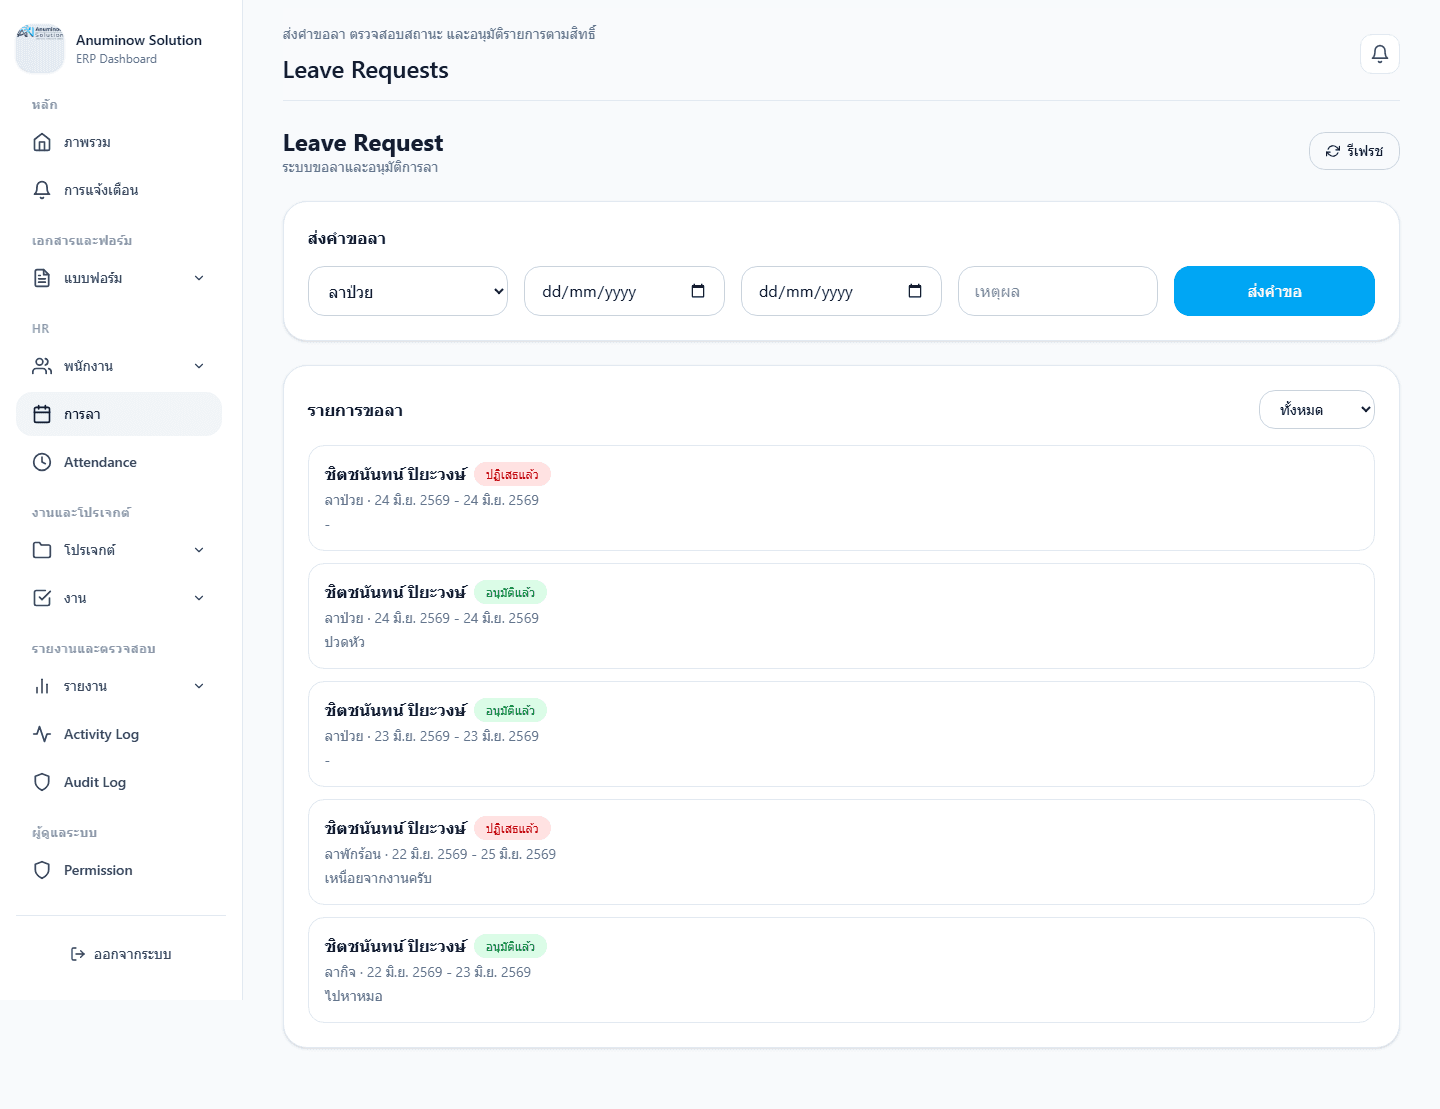This screenshot has width=1440, height=1109.
Task: Expand the โปรเจกต์ submenu chevron
Action: pyautogui.click(x=199, y=550)
